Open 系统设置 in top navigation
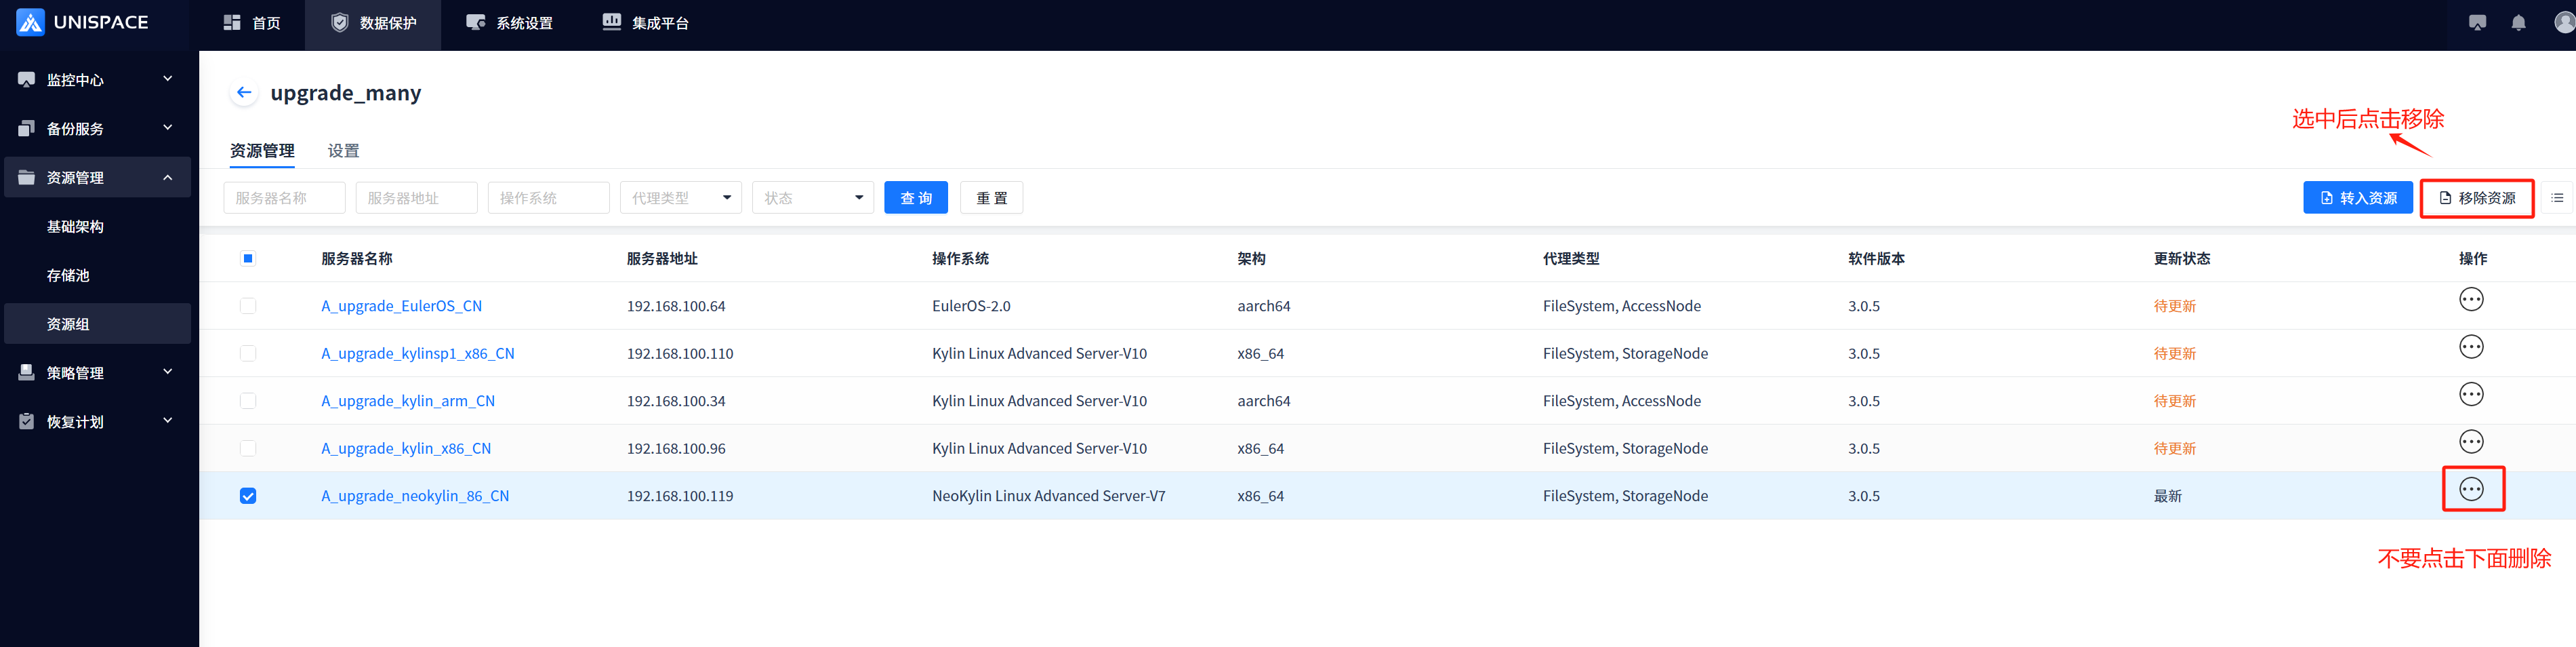The image size is (2576, 647). click(509, 23)
